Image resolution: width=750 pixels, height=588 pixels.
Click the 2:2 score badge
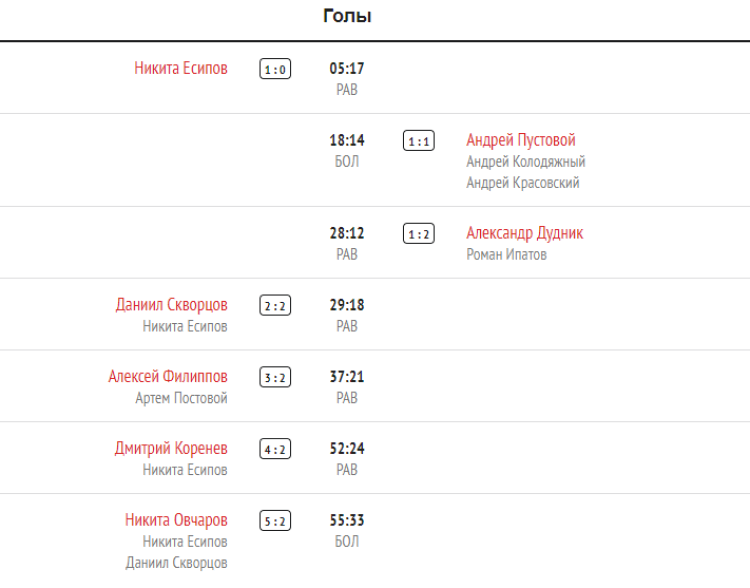click(x=275, y=306)
